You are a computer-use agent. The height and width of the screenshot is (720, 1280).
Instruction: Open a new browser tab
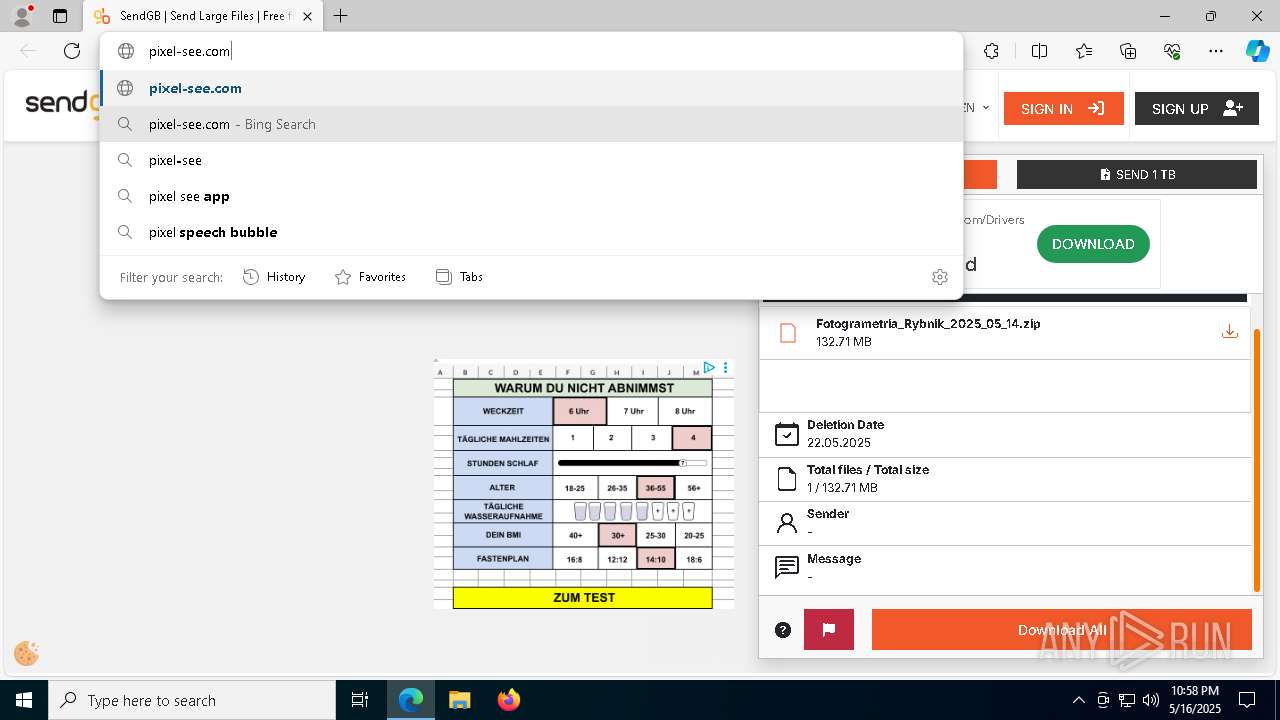click(x=341, y=16)
